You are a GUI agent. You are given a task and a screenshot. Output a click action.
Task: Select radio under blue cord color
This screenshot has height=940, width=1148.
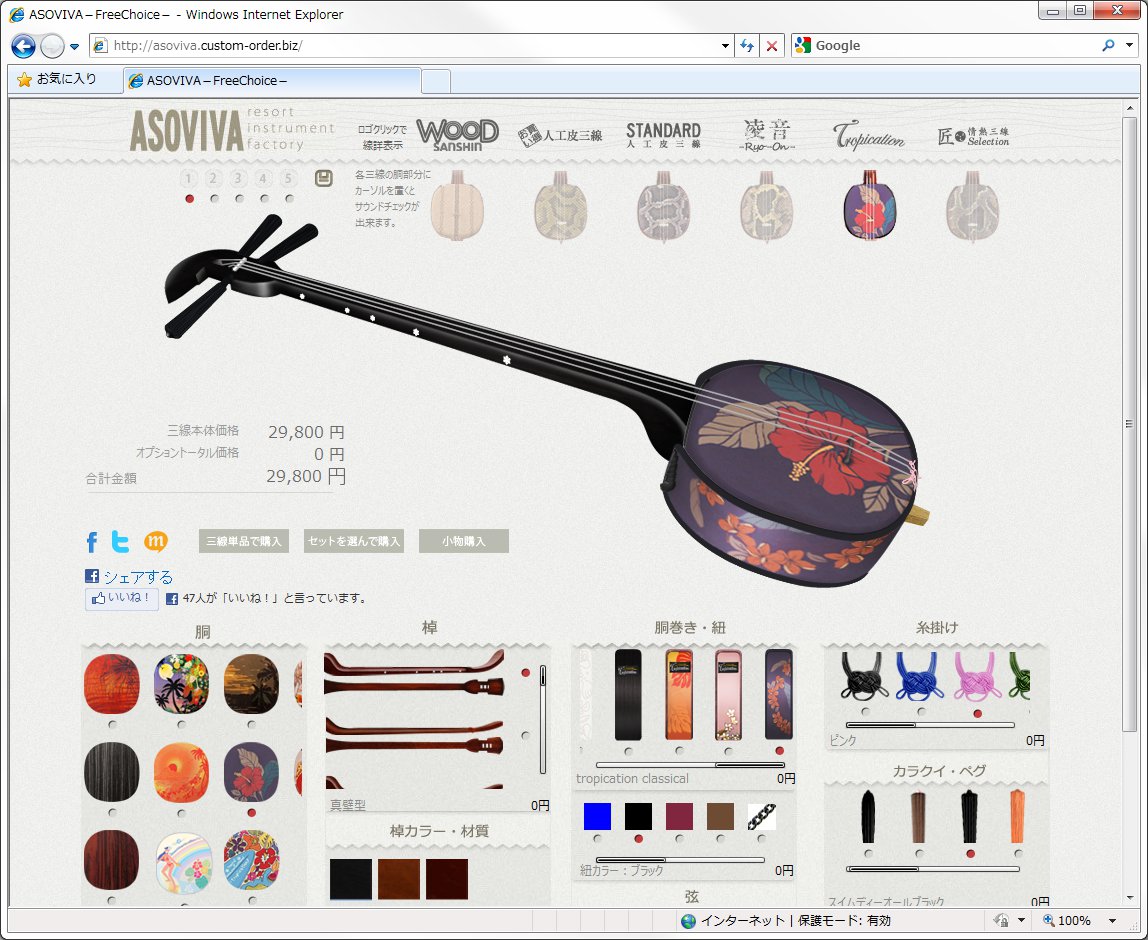(597, 838)
